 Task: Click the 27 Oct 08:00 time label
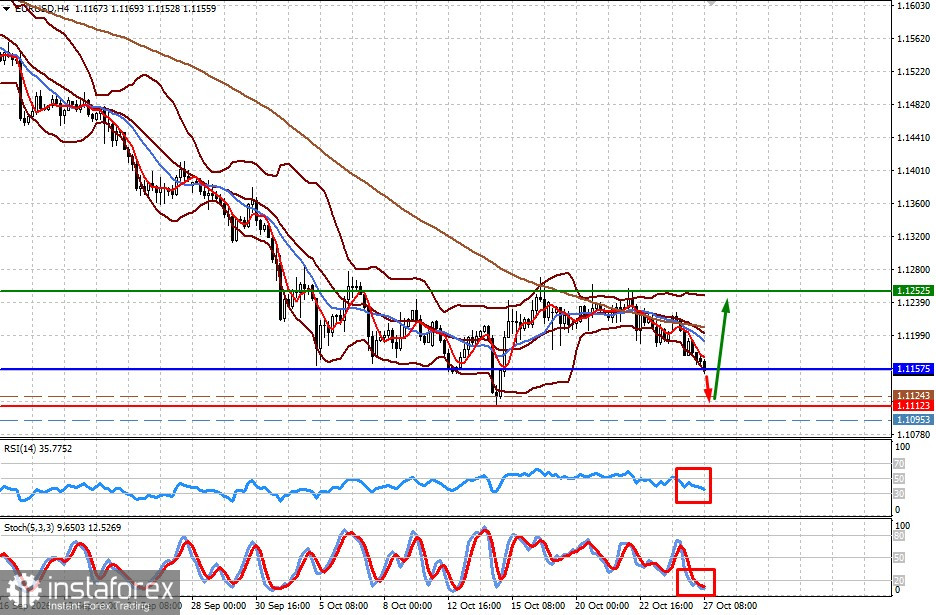730,605
